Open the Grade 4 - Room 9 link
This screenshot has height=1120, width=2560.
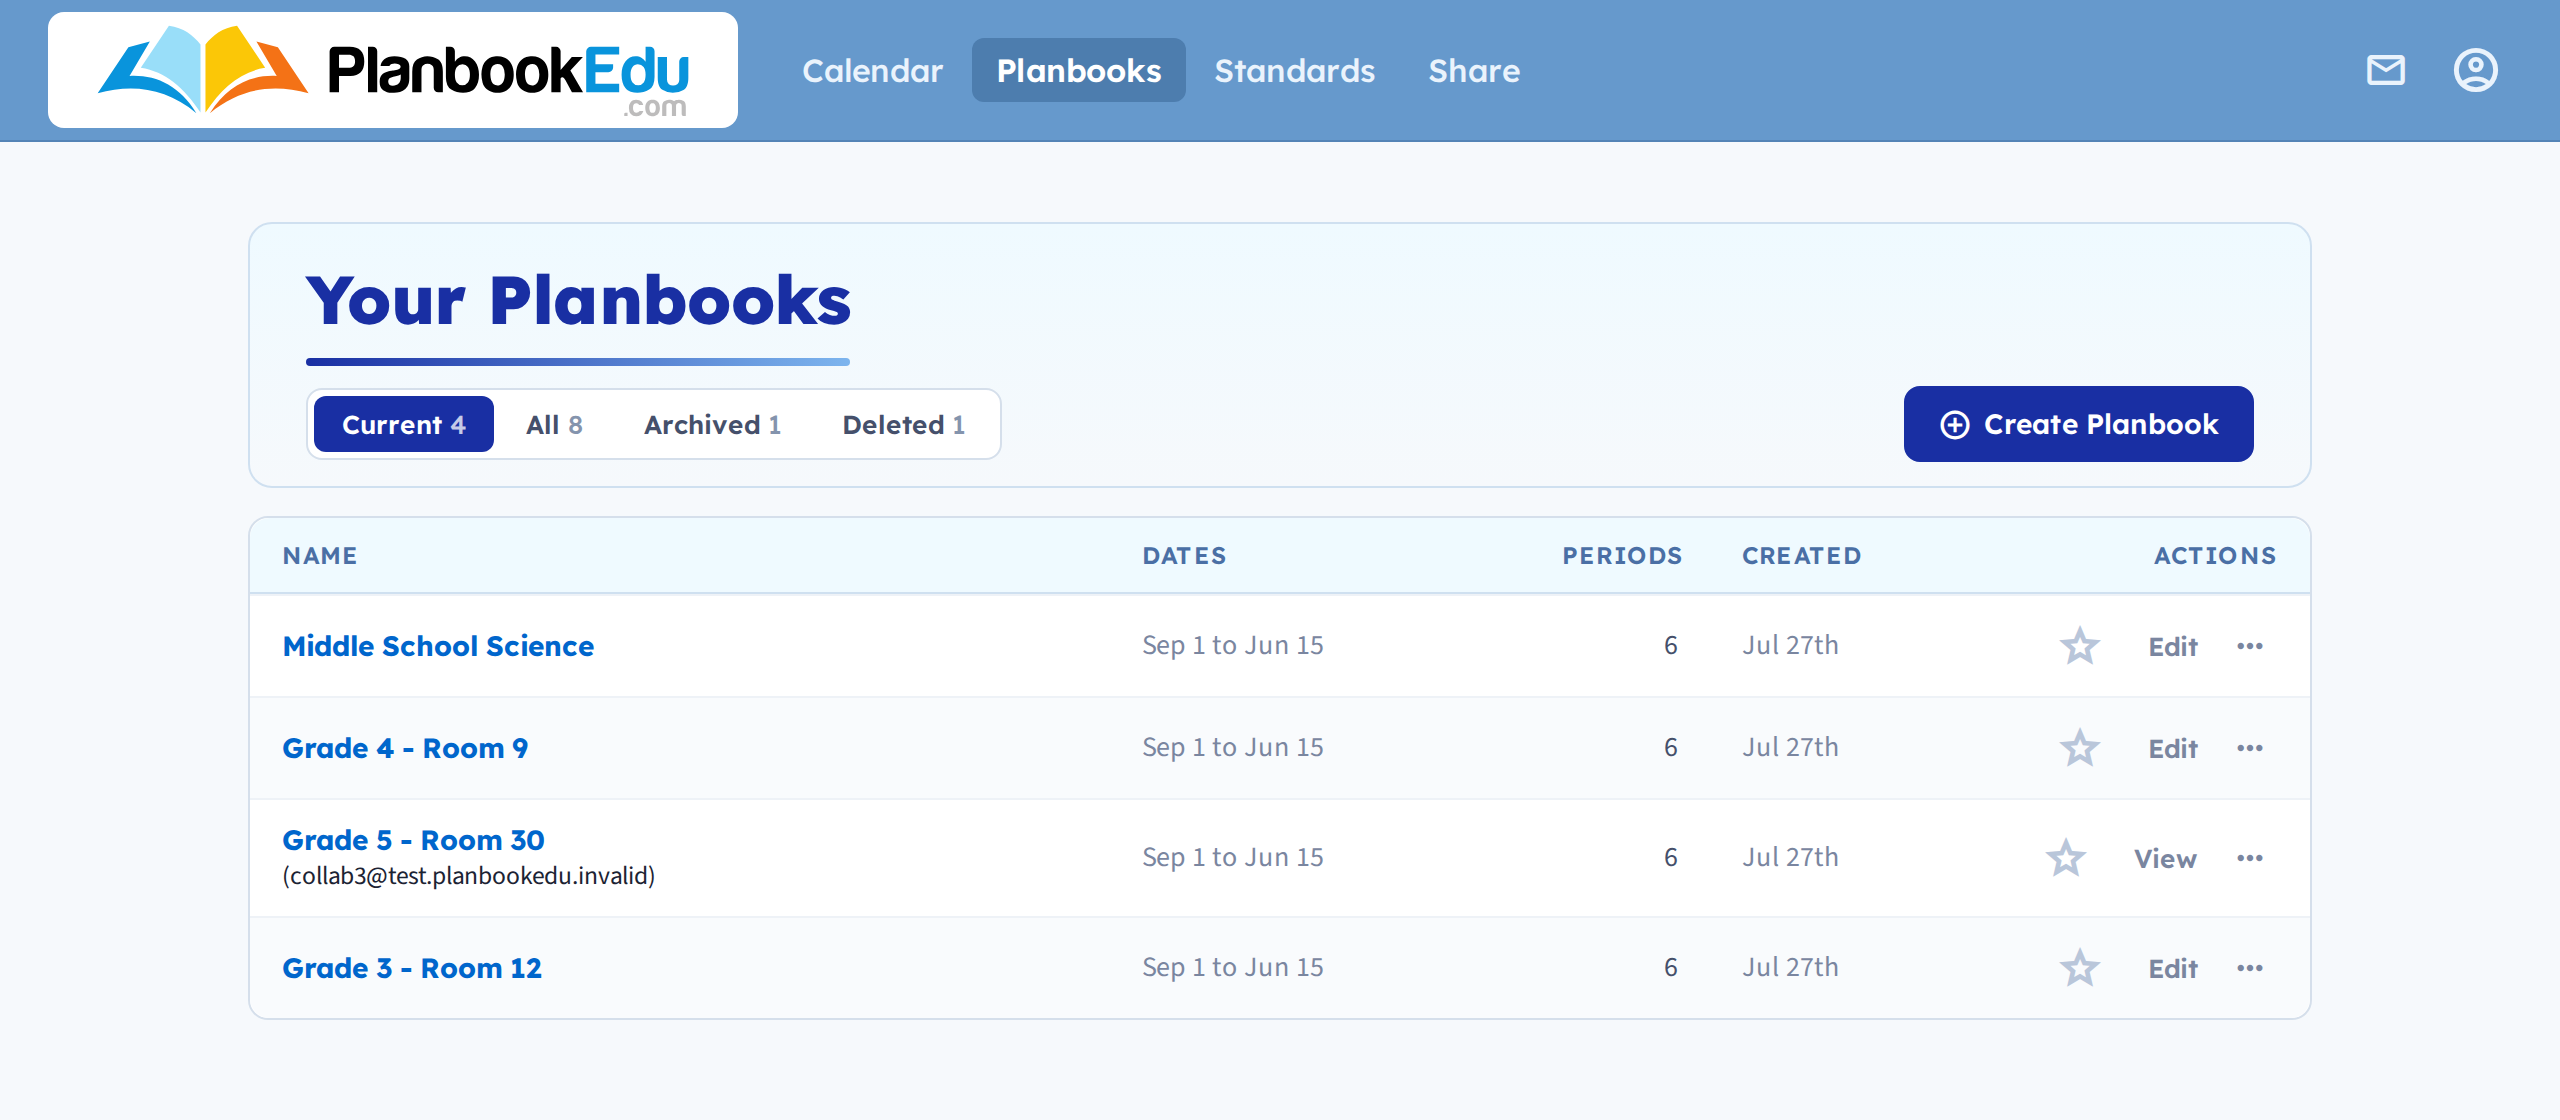point(405,748)
